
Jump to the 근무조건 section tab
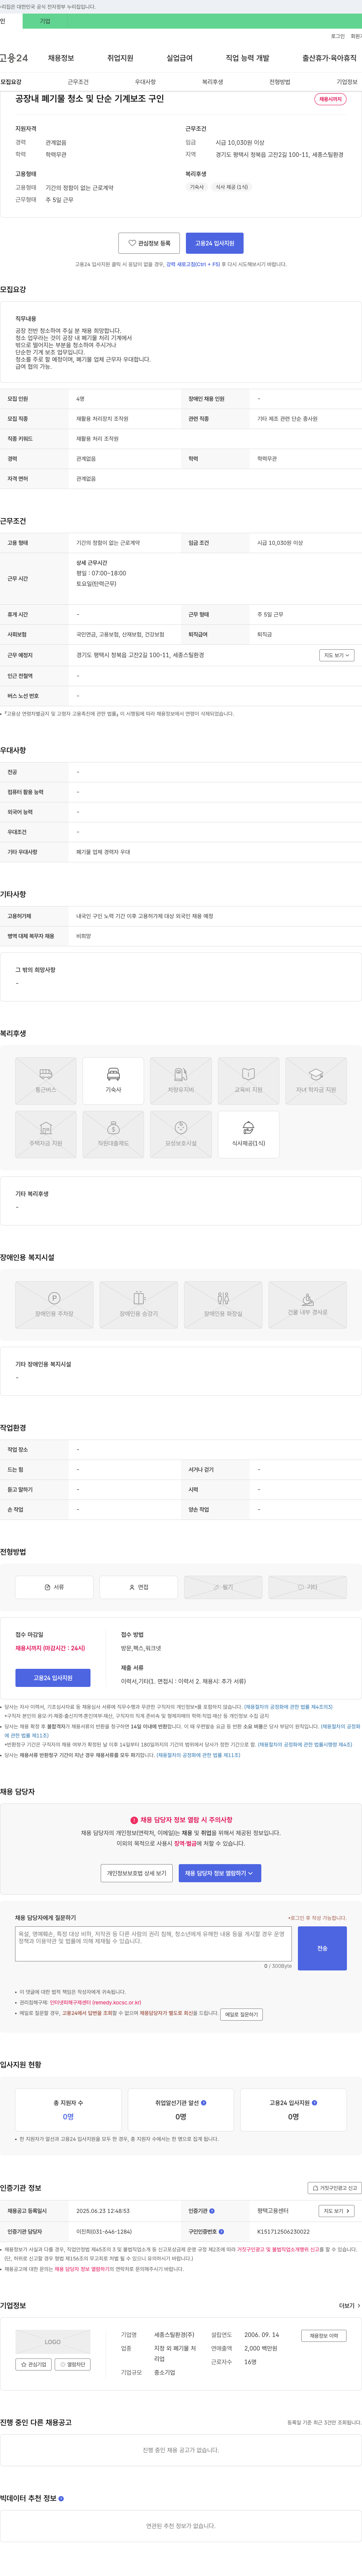[78, 82]
